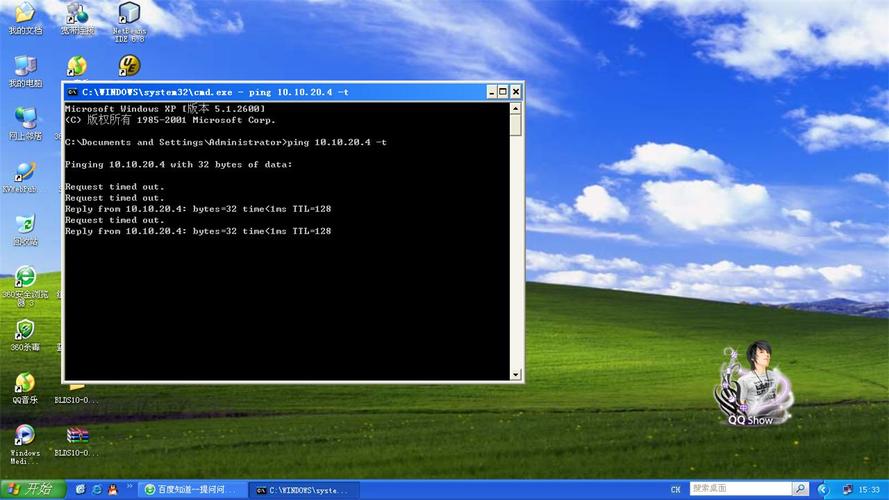889x500 pixels.
Task: Click the first 'Request timed out.' line
Action: [115, 187]
